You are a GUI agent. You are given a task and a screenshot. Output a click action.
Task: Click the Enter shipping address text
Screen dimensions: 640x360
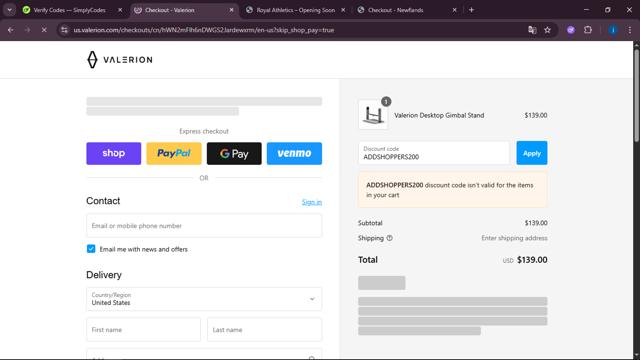pos(514,238)
